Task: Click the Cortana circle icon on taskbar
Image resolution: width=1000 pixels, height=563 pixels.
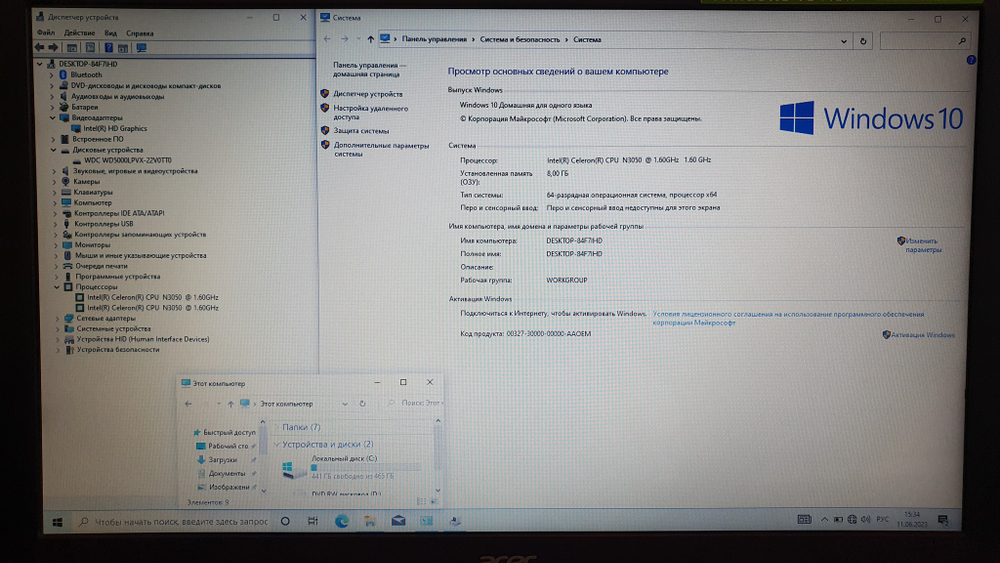Action: pyautogui.click(x=285, y=521)
